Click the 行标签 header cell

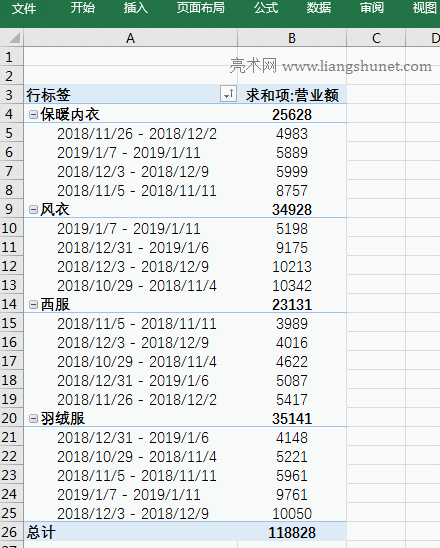[x=130, y=95]
